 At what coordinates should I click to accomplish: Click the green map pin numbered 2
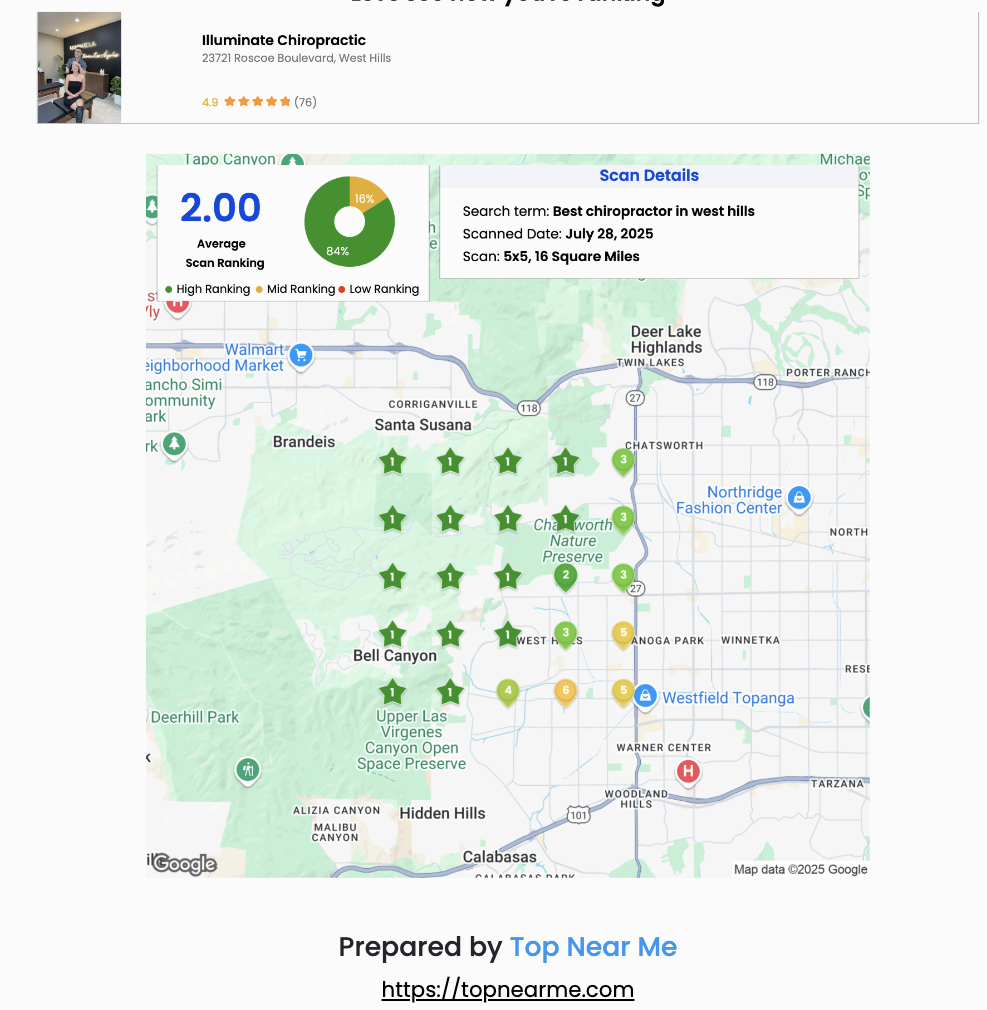(x=566, y=577)
